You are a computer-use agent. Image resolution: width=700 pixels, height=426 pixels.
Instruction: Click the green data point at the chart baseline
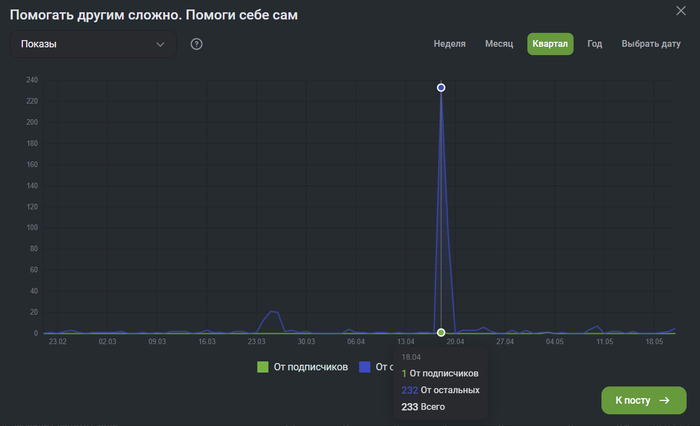(441, 332)
